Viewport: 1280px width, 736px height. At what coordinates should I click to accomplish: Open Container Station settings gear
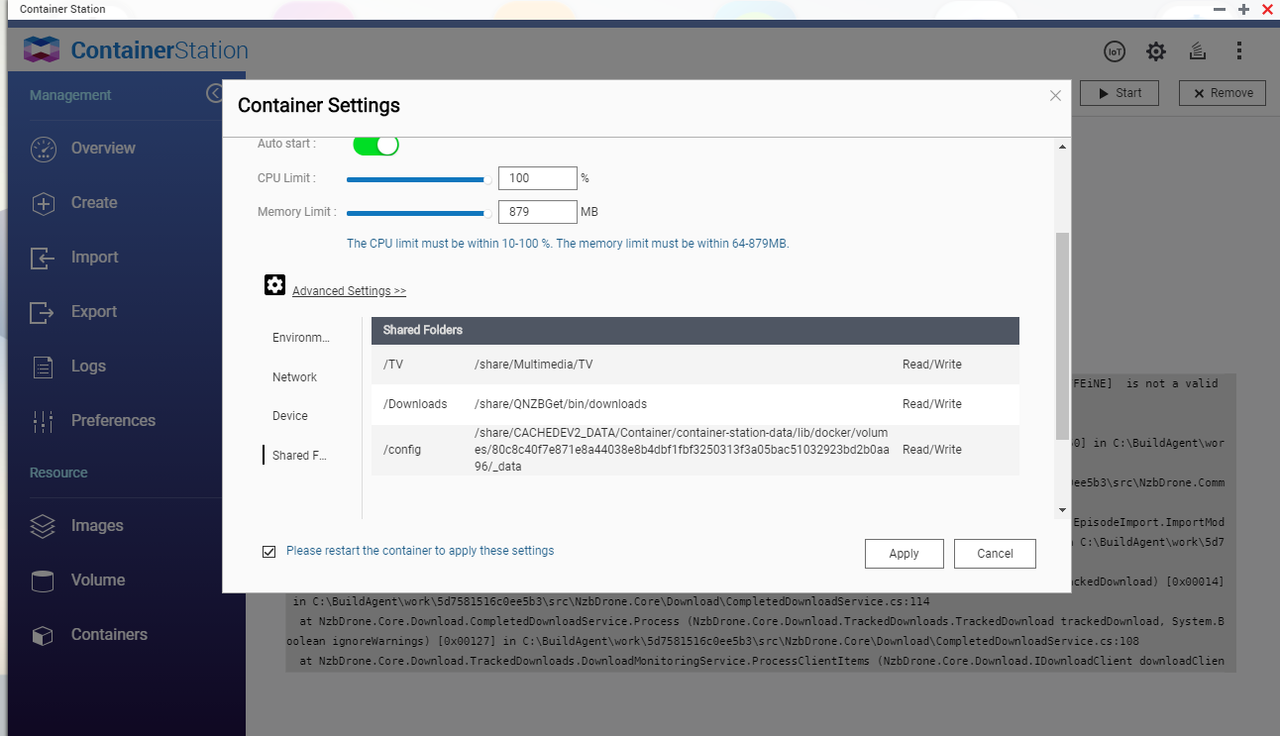click(x=1155, y=51)
